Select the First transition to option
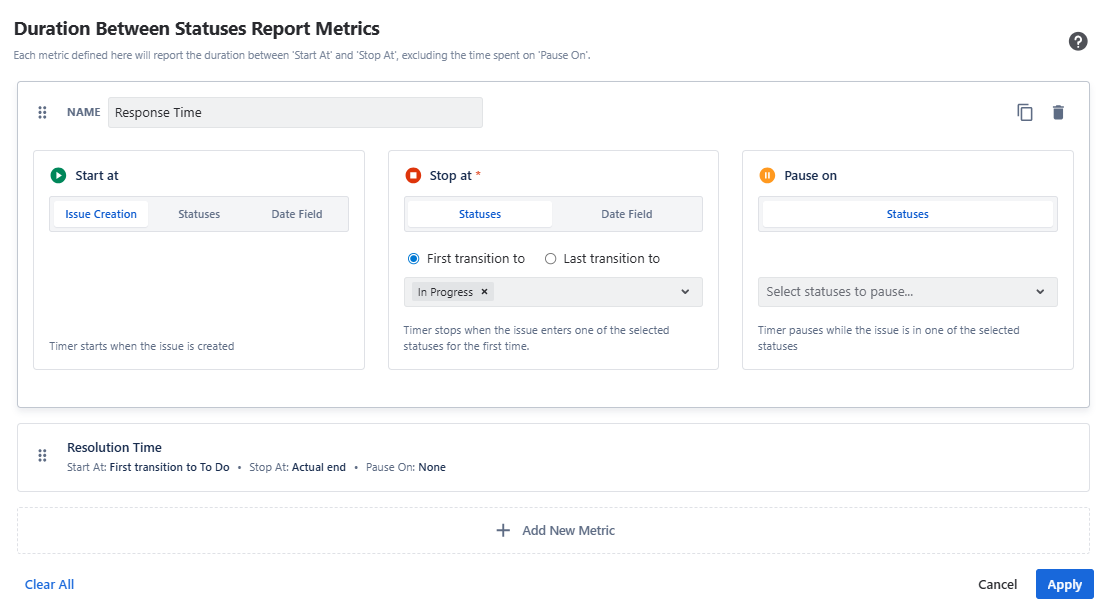The width and height of the screenshot is (1110, 609). coord(413,258)
